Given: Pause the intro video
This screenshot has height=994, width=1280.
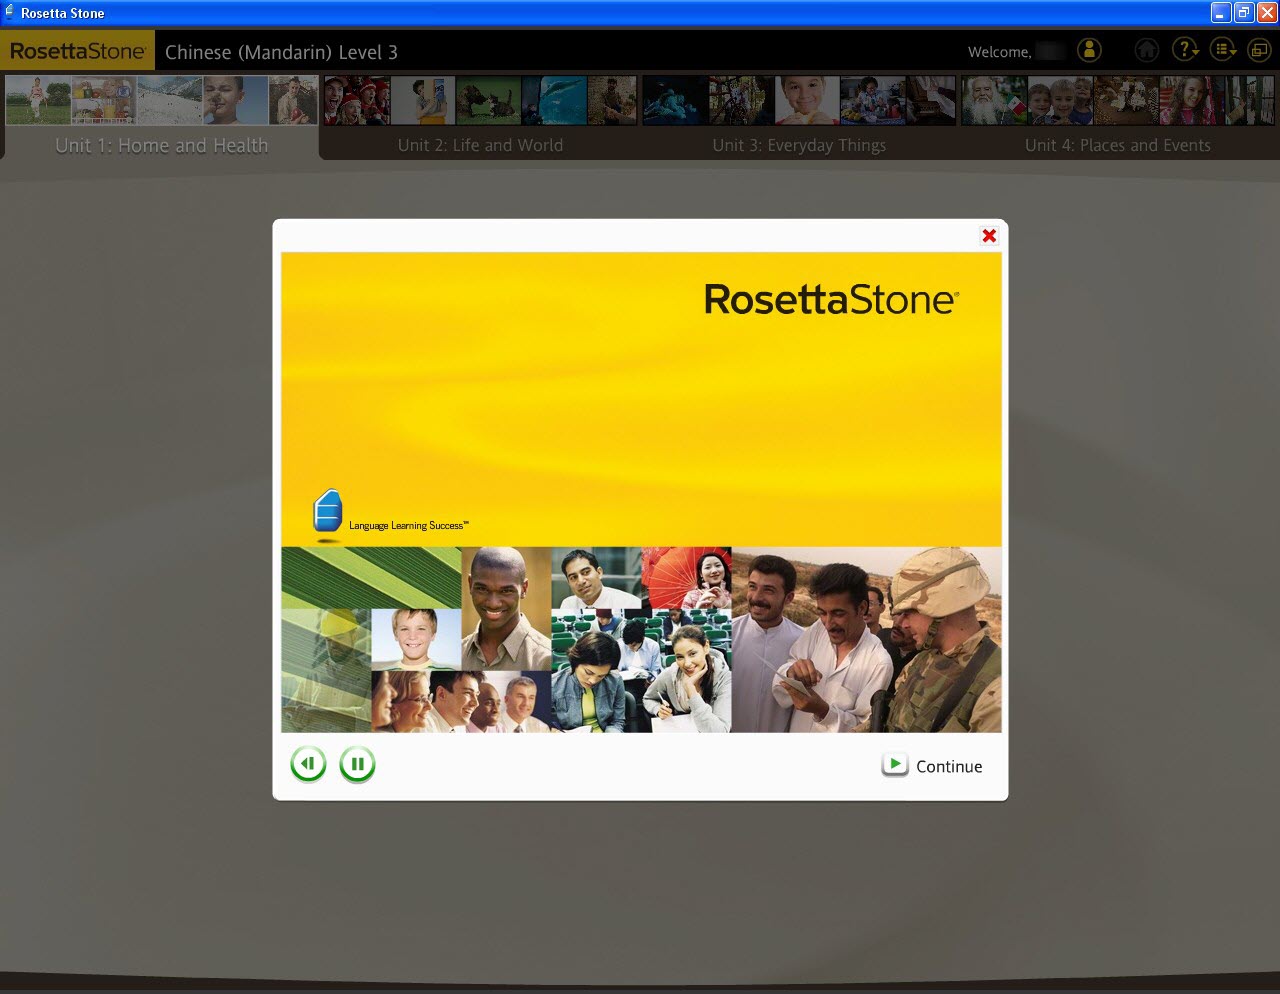Looking at the screenshot, I should coord(357,765).
